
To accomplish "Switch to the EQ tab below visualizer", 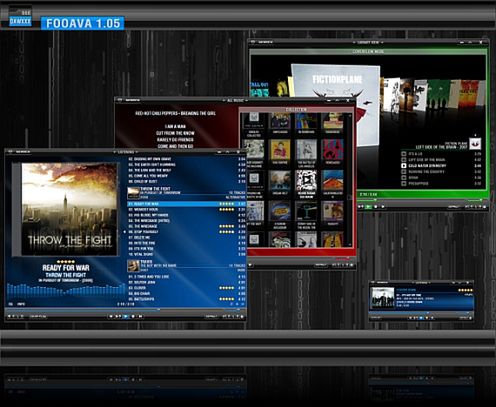I will coord(11,304).
